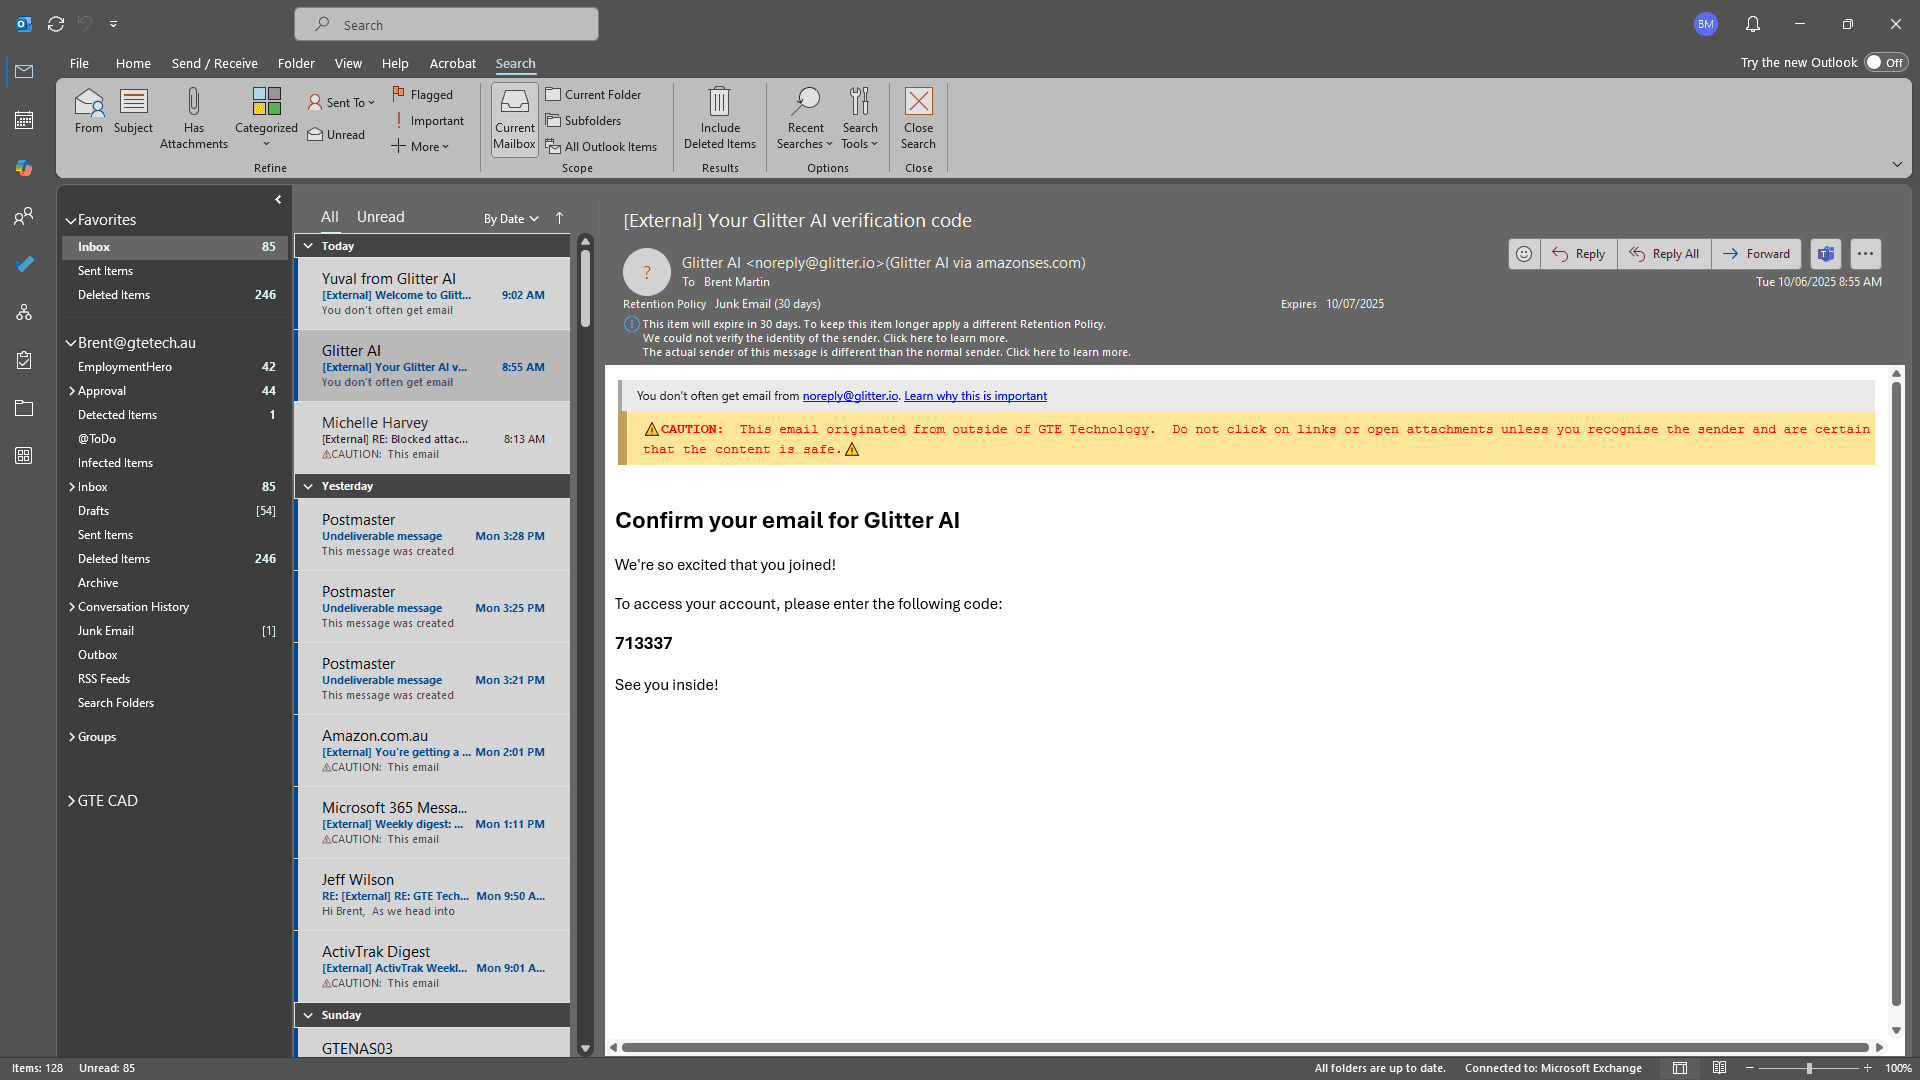The image size is (1920, 1080).
Task: Open the By Date sort dropdown
Action: 511,219
